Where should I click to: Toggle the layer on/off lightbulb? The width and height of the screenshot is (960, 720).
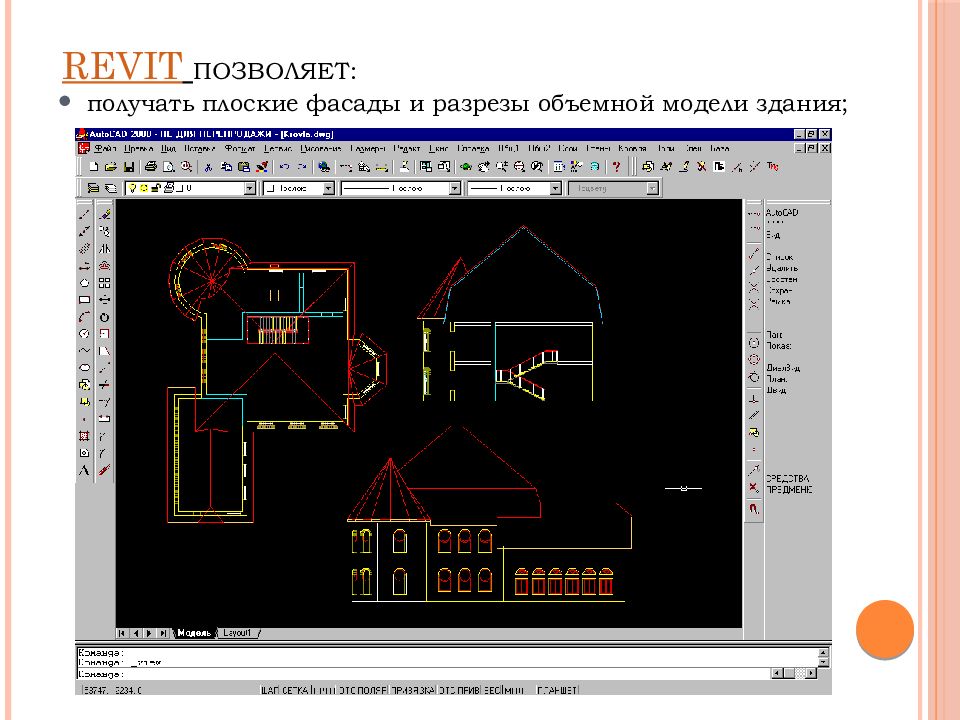pyautogui.click(x=133, y=188)
